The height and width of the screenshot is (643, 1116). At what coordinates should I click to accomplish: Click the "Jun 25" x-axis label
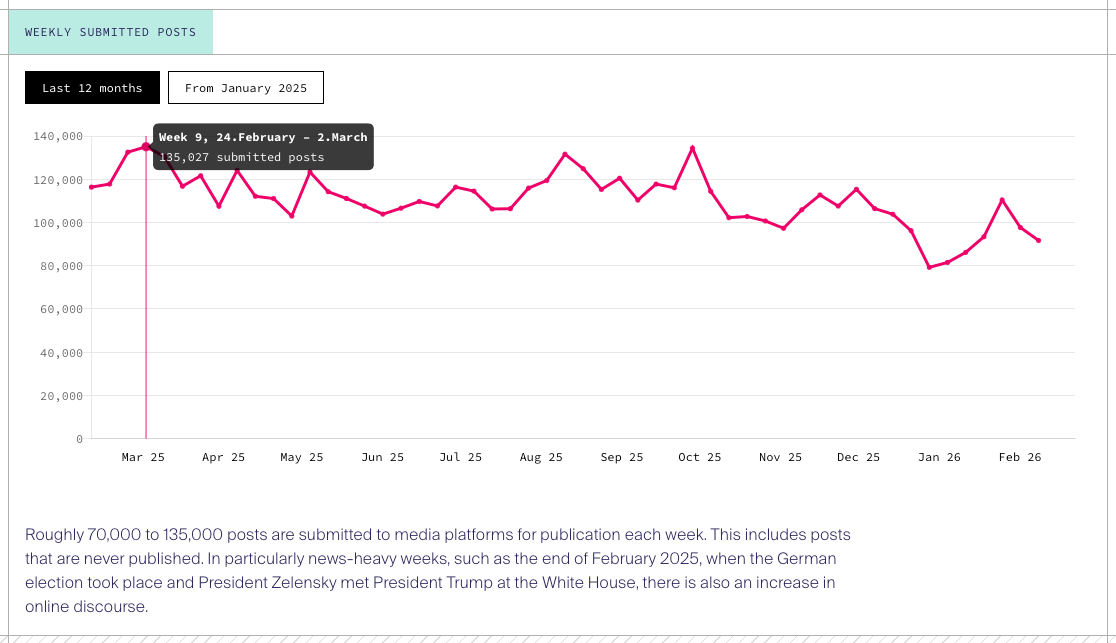click(383, 457)
